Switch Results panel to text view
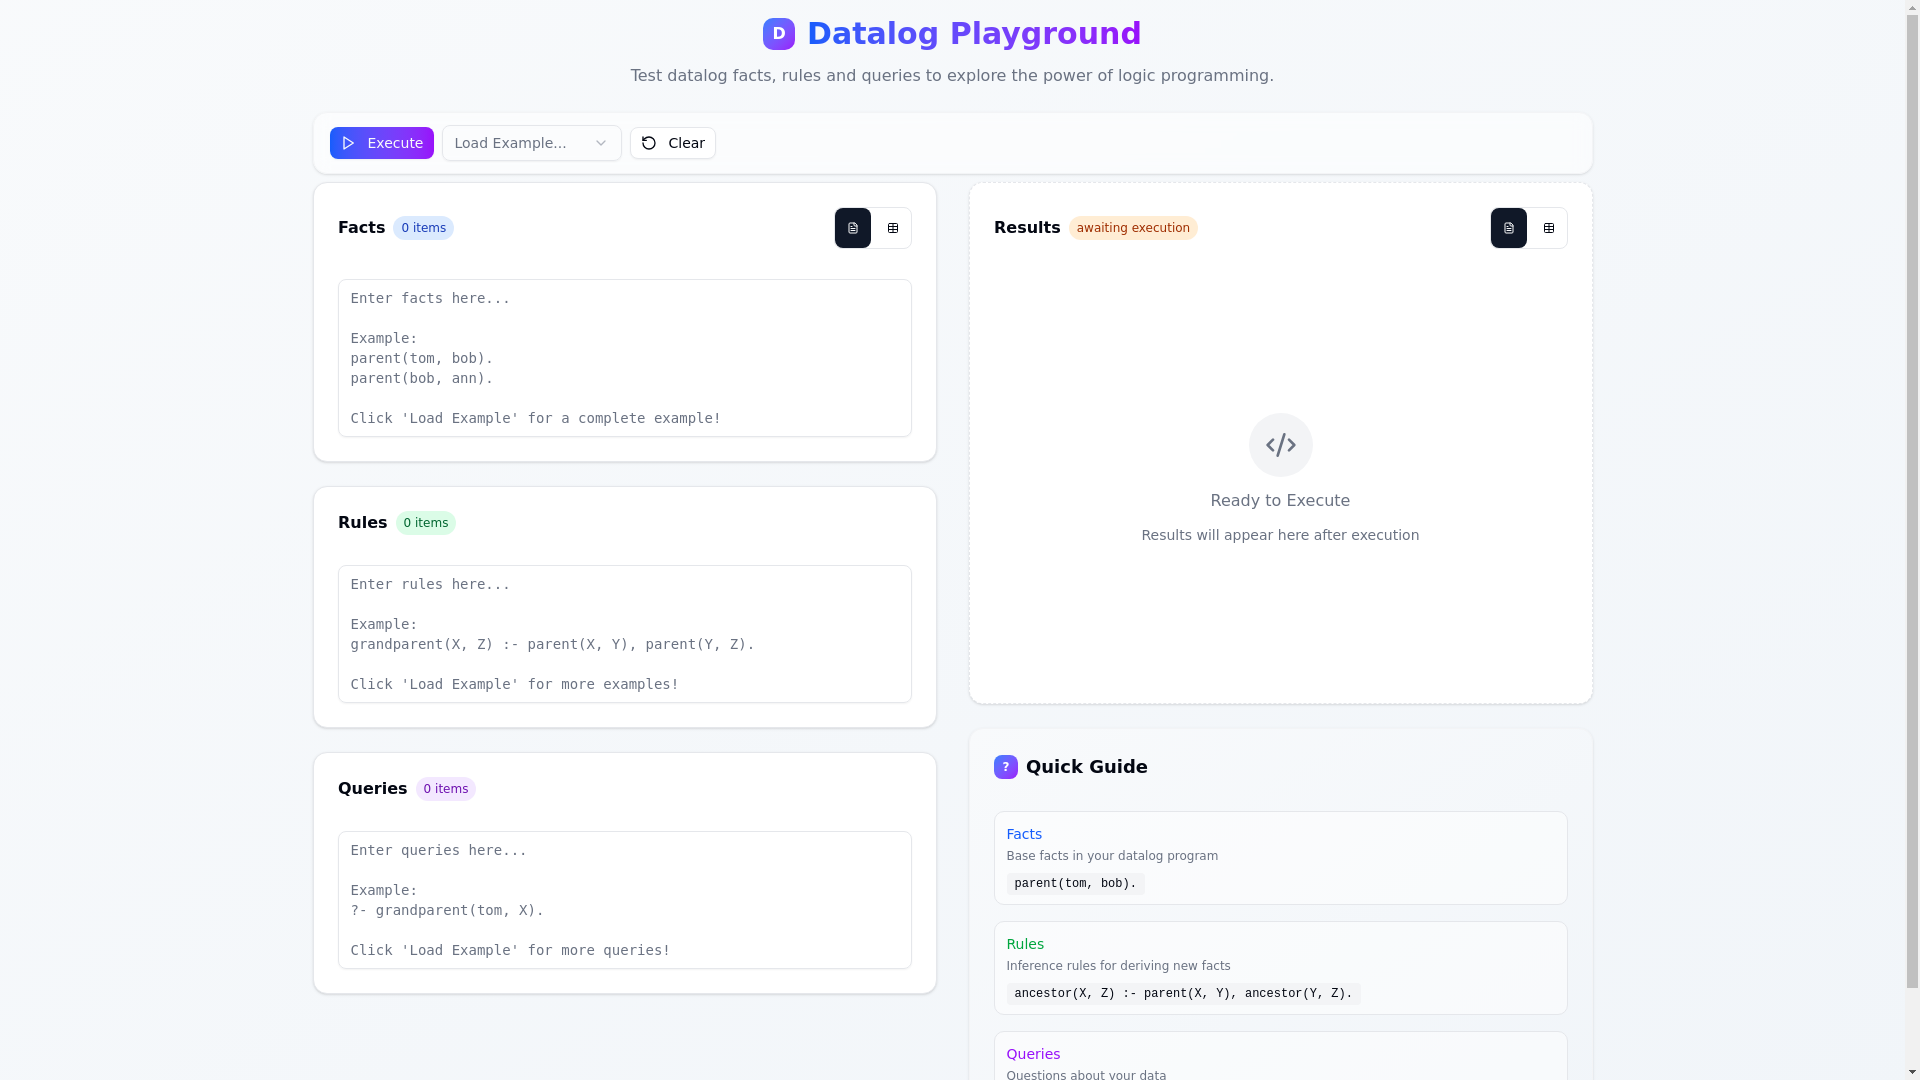Screen dimensions: 1920x1080 point(1509,228)
